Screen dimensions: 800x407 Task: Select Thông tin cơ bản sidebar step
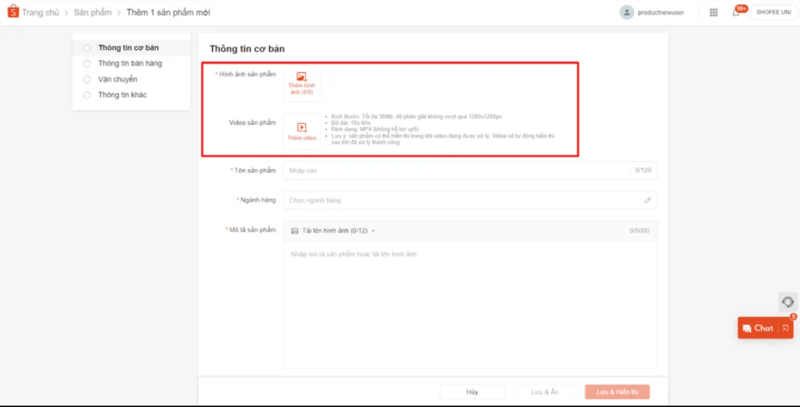(129, 47)
